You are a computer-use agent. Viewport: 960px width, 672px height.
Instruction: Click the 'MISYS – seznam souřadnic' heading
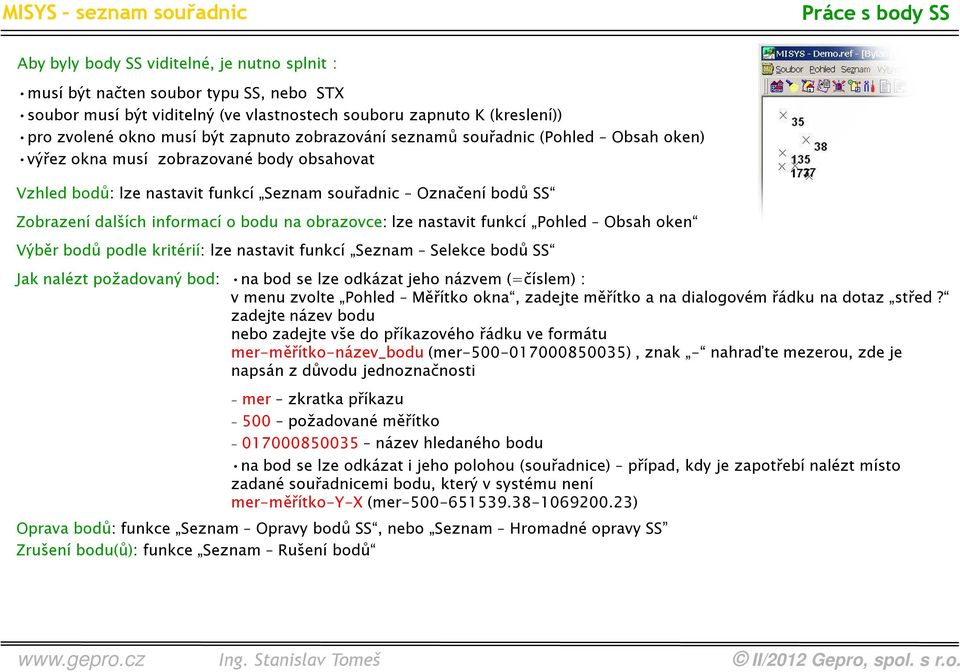click(x=125, y=12)
